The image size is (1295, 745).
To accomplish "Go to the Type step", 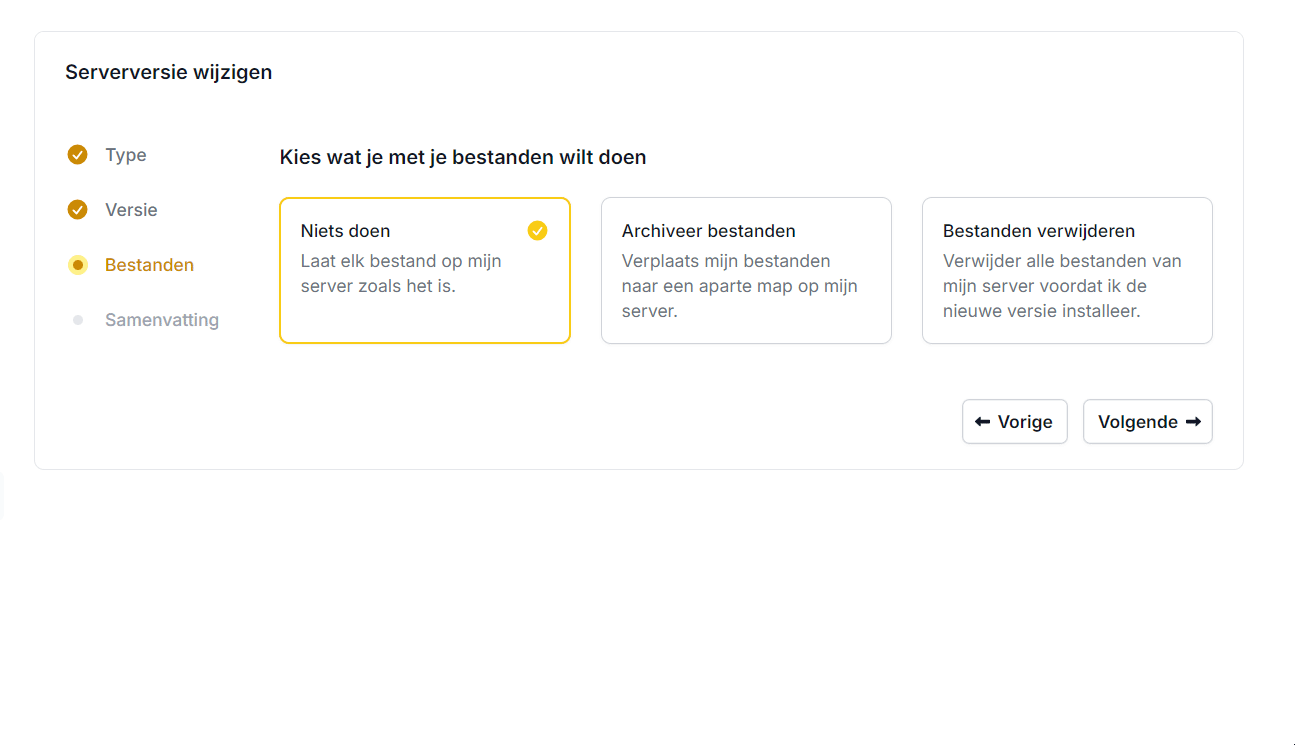I will coord(126,155).
